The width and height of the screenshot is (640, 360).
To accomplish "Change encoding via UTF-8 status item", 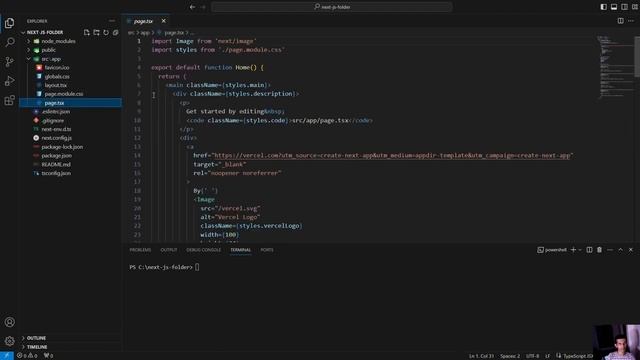I will pos(532,356).
